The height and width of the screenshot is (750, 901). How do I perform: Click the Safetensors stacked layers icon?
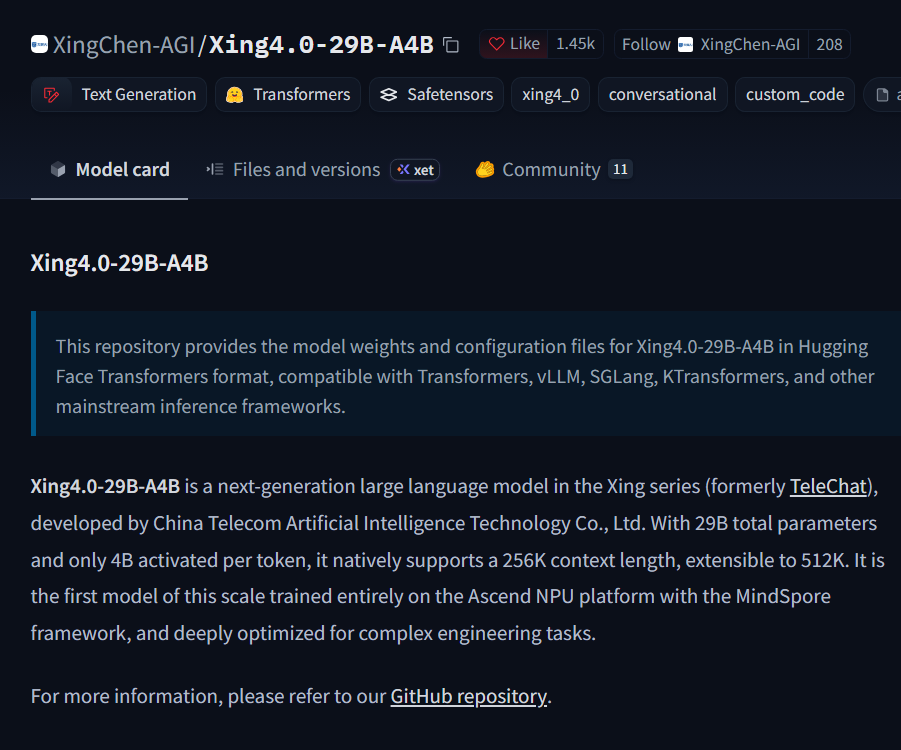pos(389,95)
